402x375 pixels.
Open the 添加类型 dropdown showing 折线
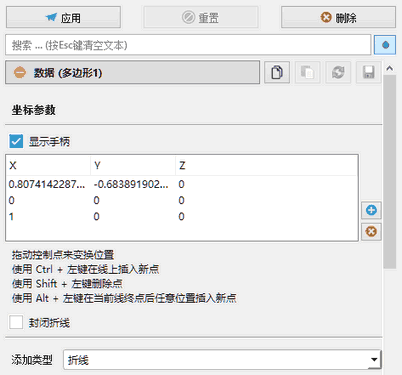(222, 360)
